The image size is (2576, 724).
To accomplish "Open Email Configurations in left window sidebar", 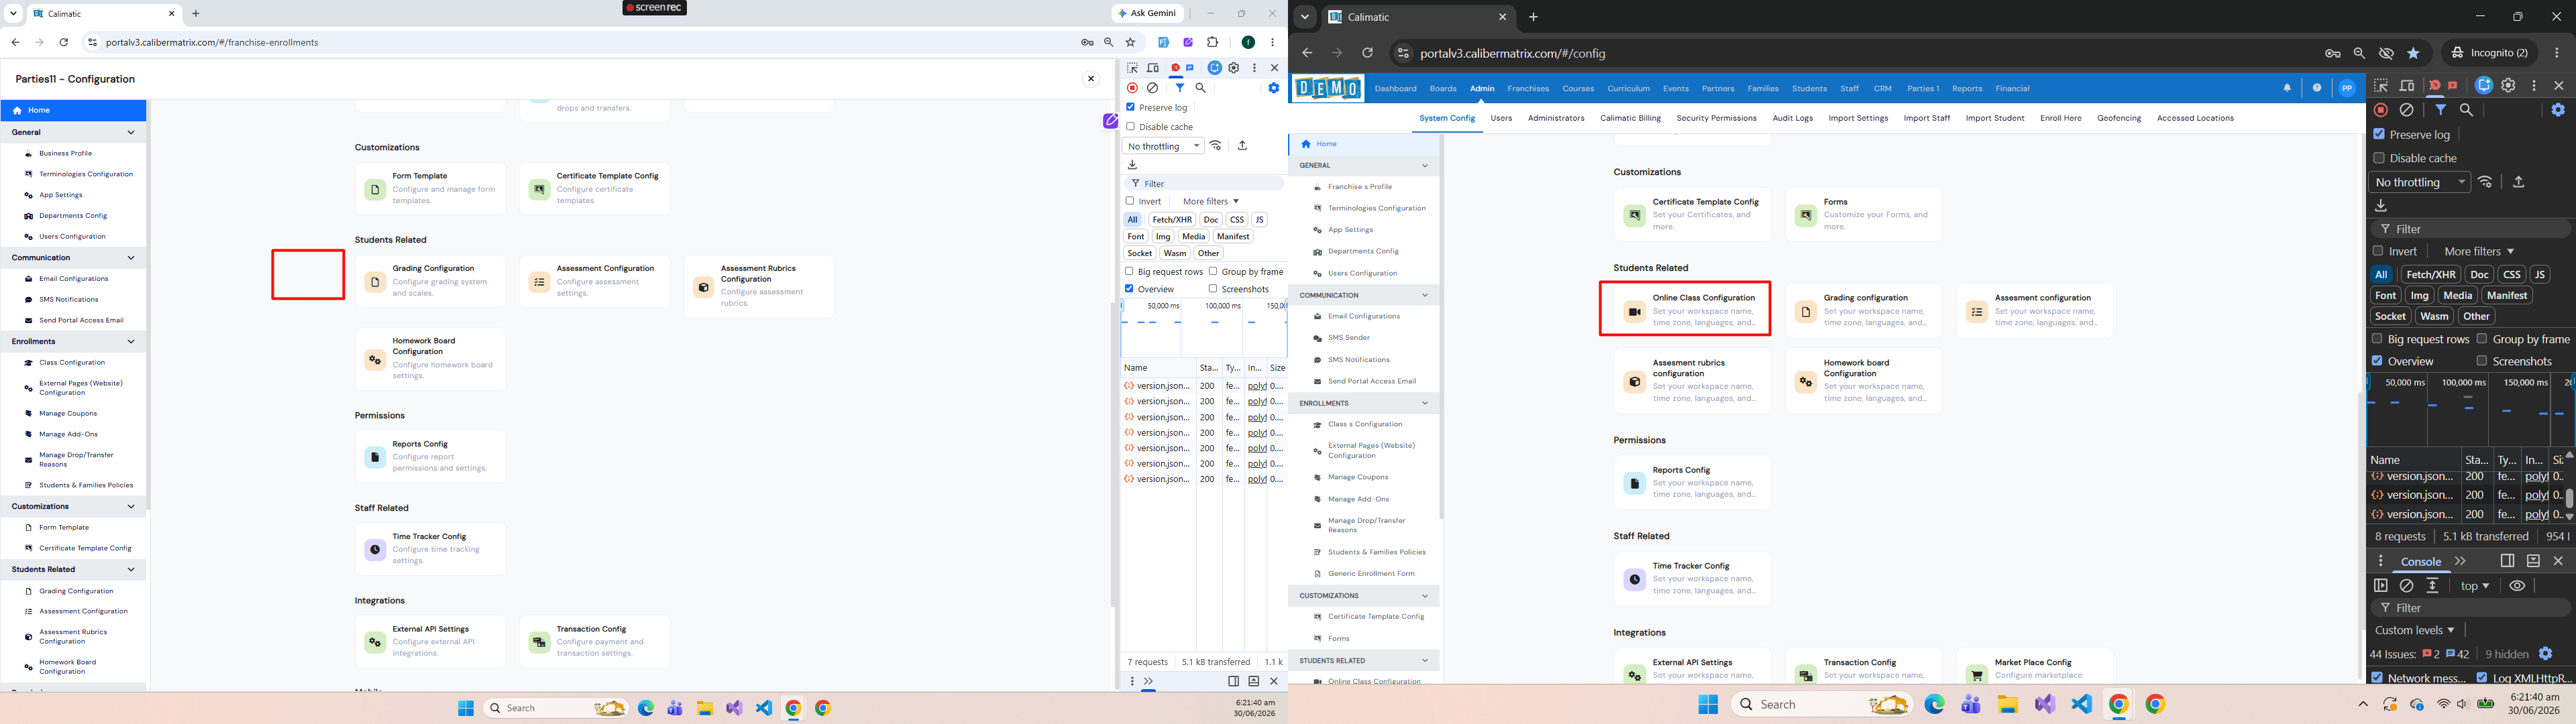I will tap(73, 279).
